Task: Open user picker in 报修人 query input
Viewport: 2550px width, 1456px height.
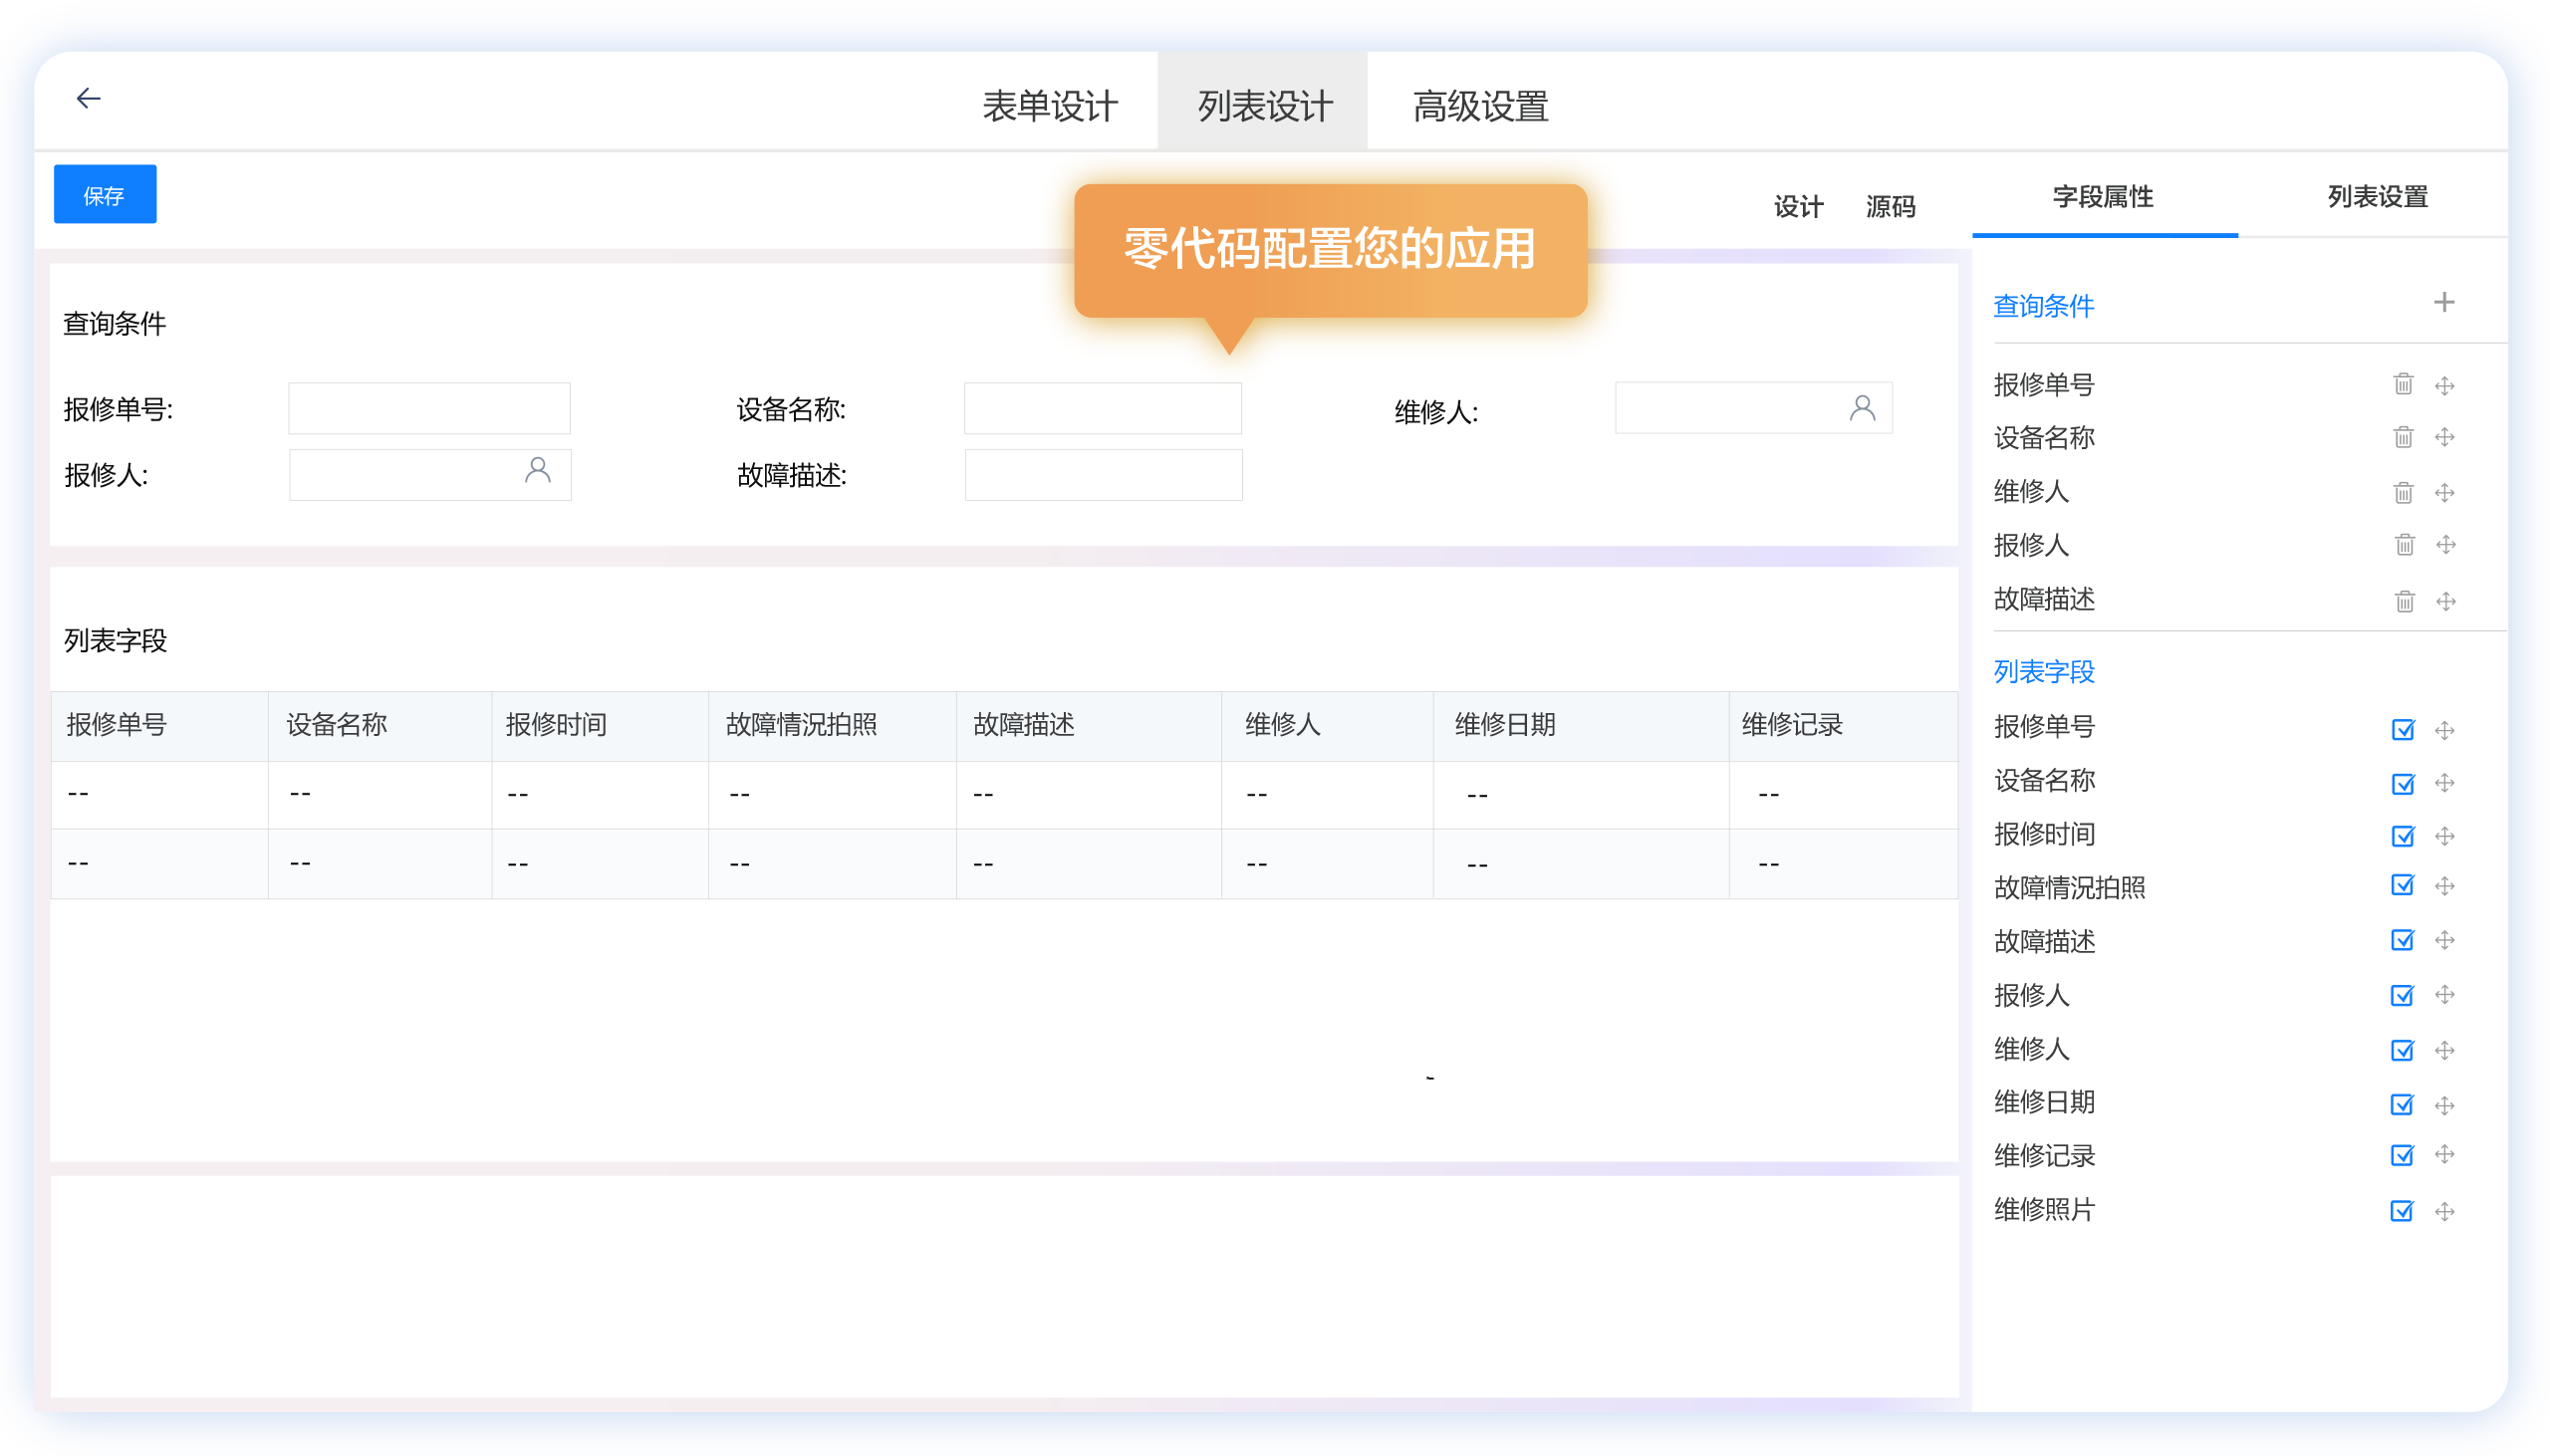Action: pyautogui.click(x=538, y=470)
